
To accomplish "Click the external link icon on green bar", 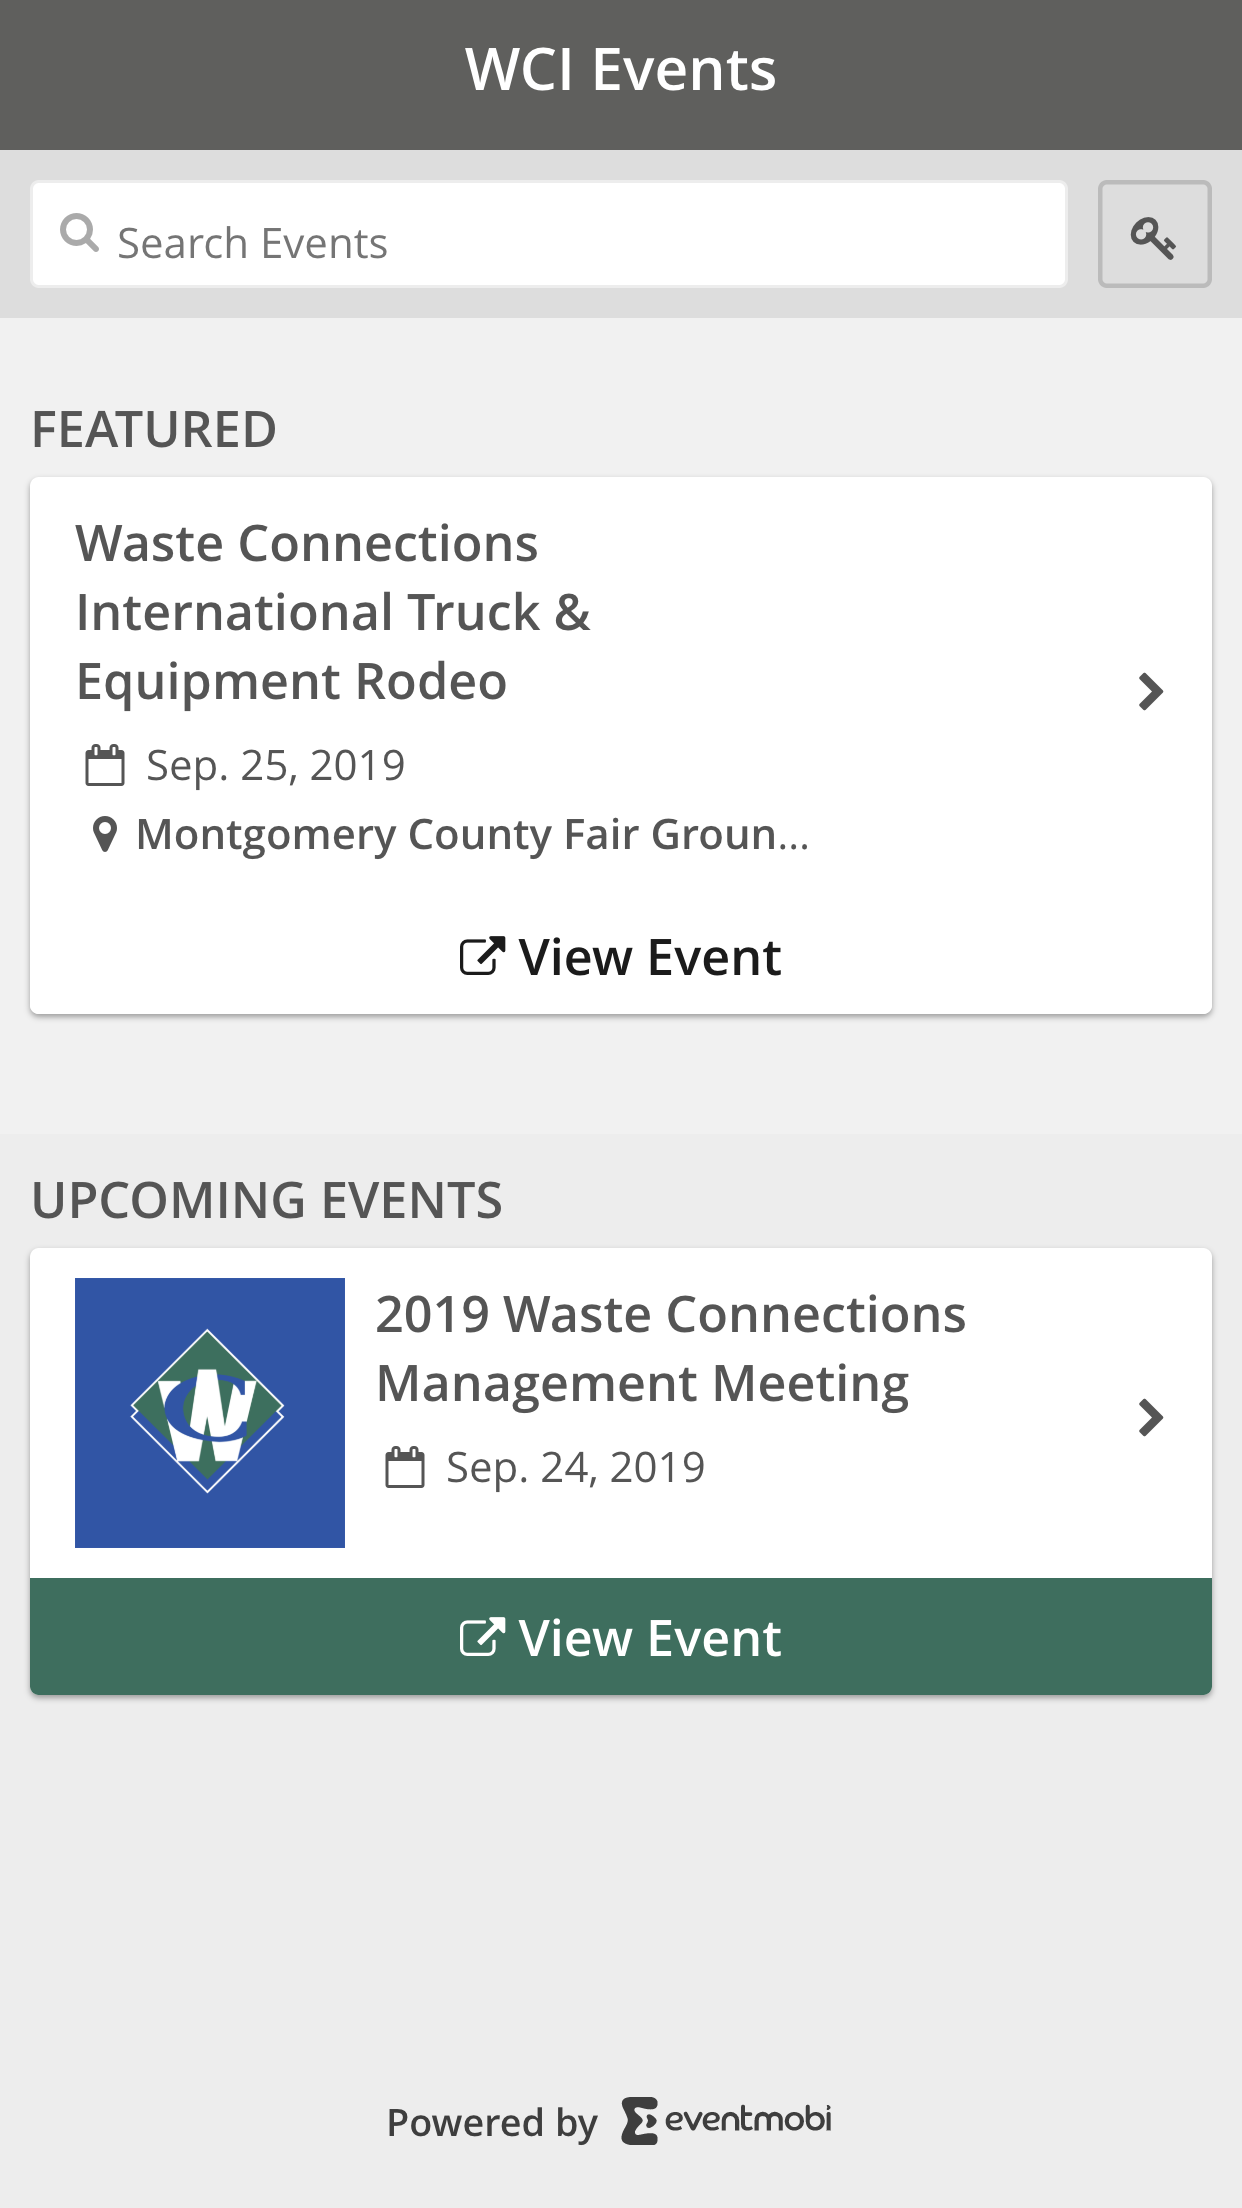I will 481,1638.
